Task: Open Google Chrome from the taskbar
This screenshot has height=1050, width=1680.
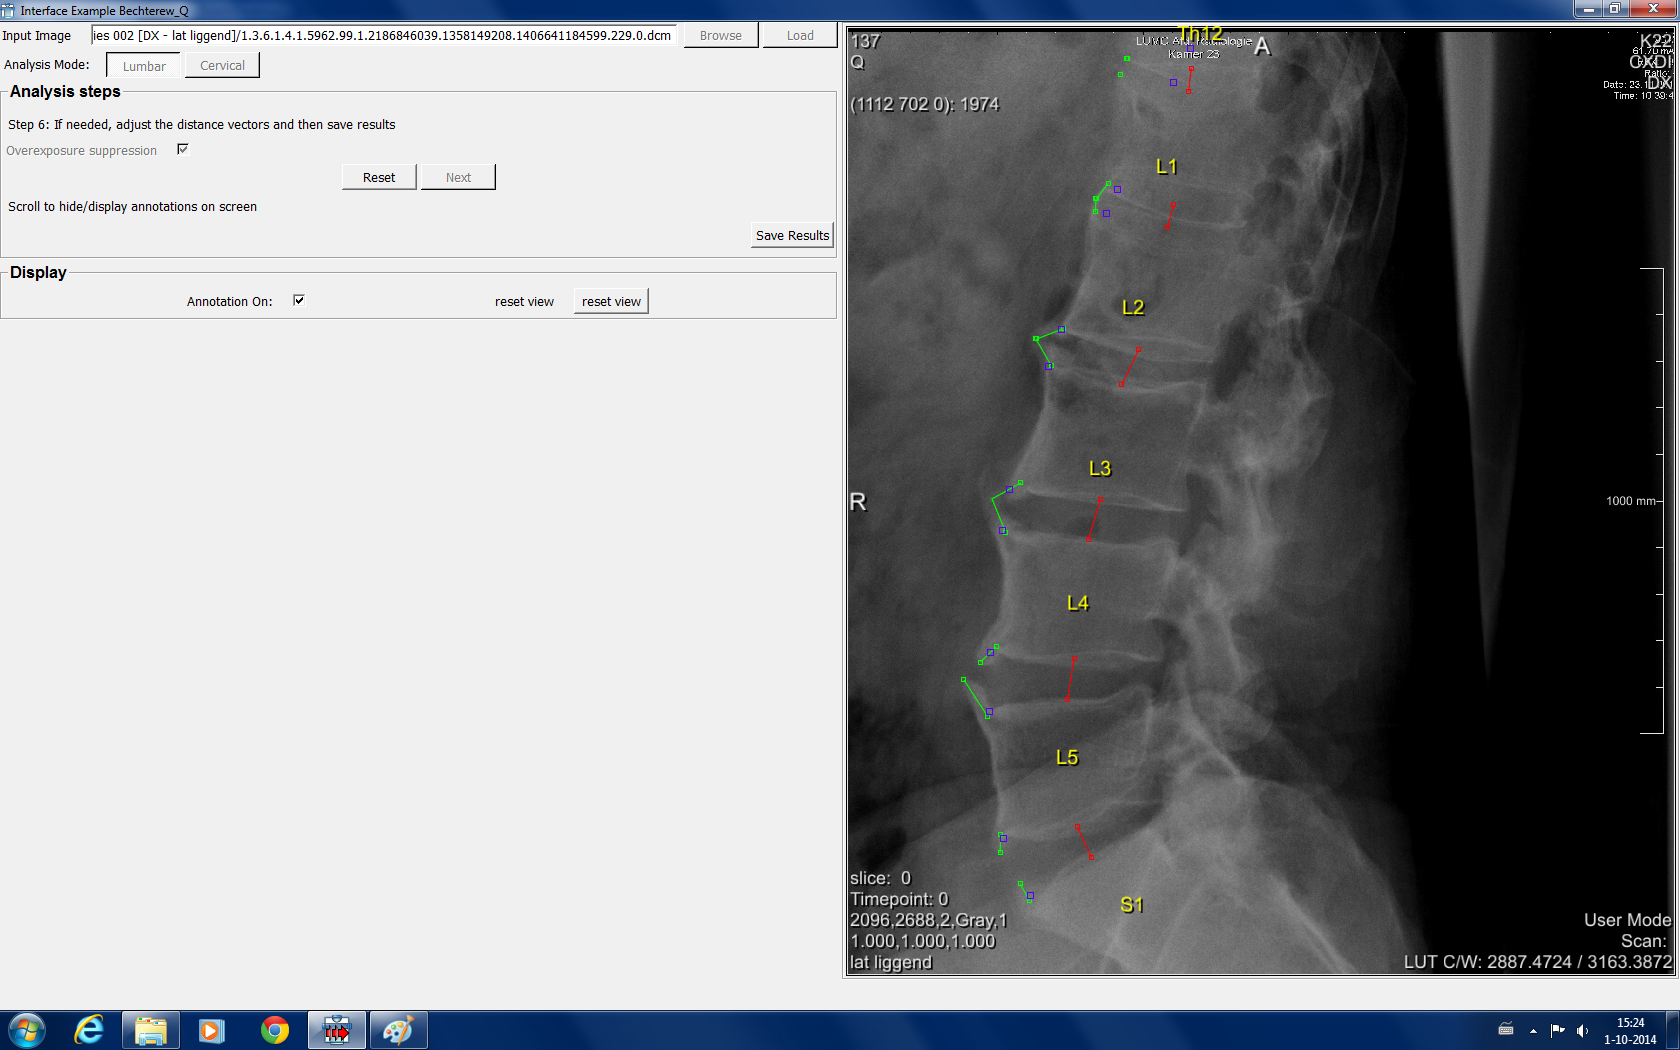Action: [274, 1029]
